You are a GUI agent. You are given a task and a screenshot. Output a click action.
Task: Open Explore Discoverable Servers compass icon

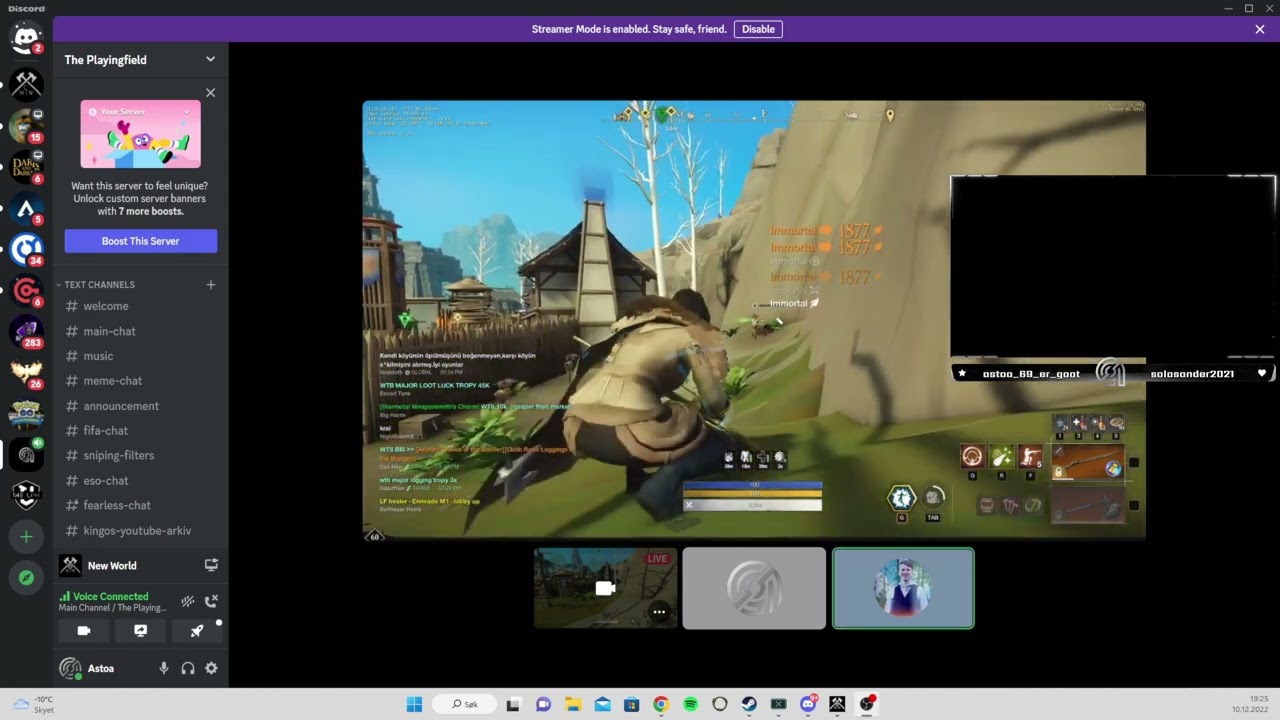pyautogui.click(x=26, y=578)
